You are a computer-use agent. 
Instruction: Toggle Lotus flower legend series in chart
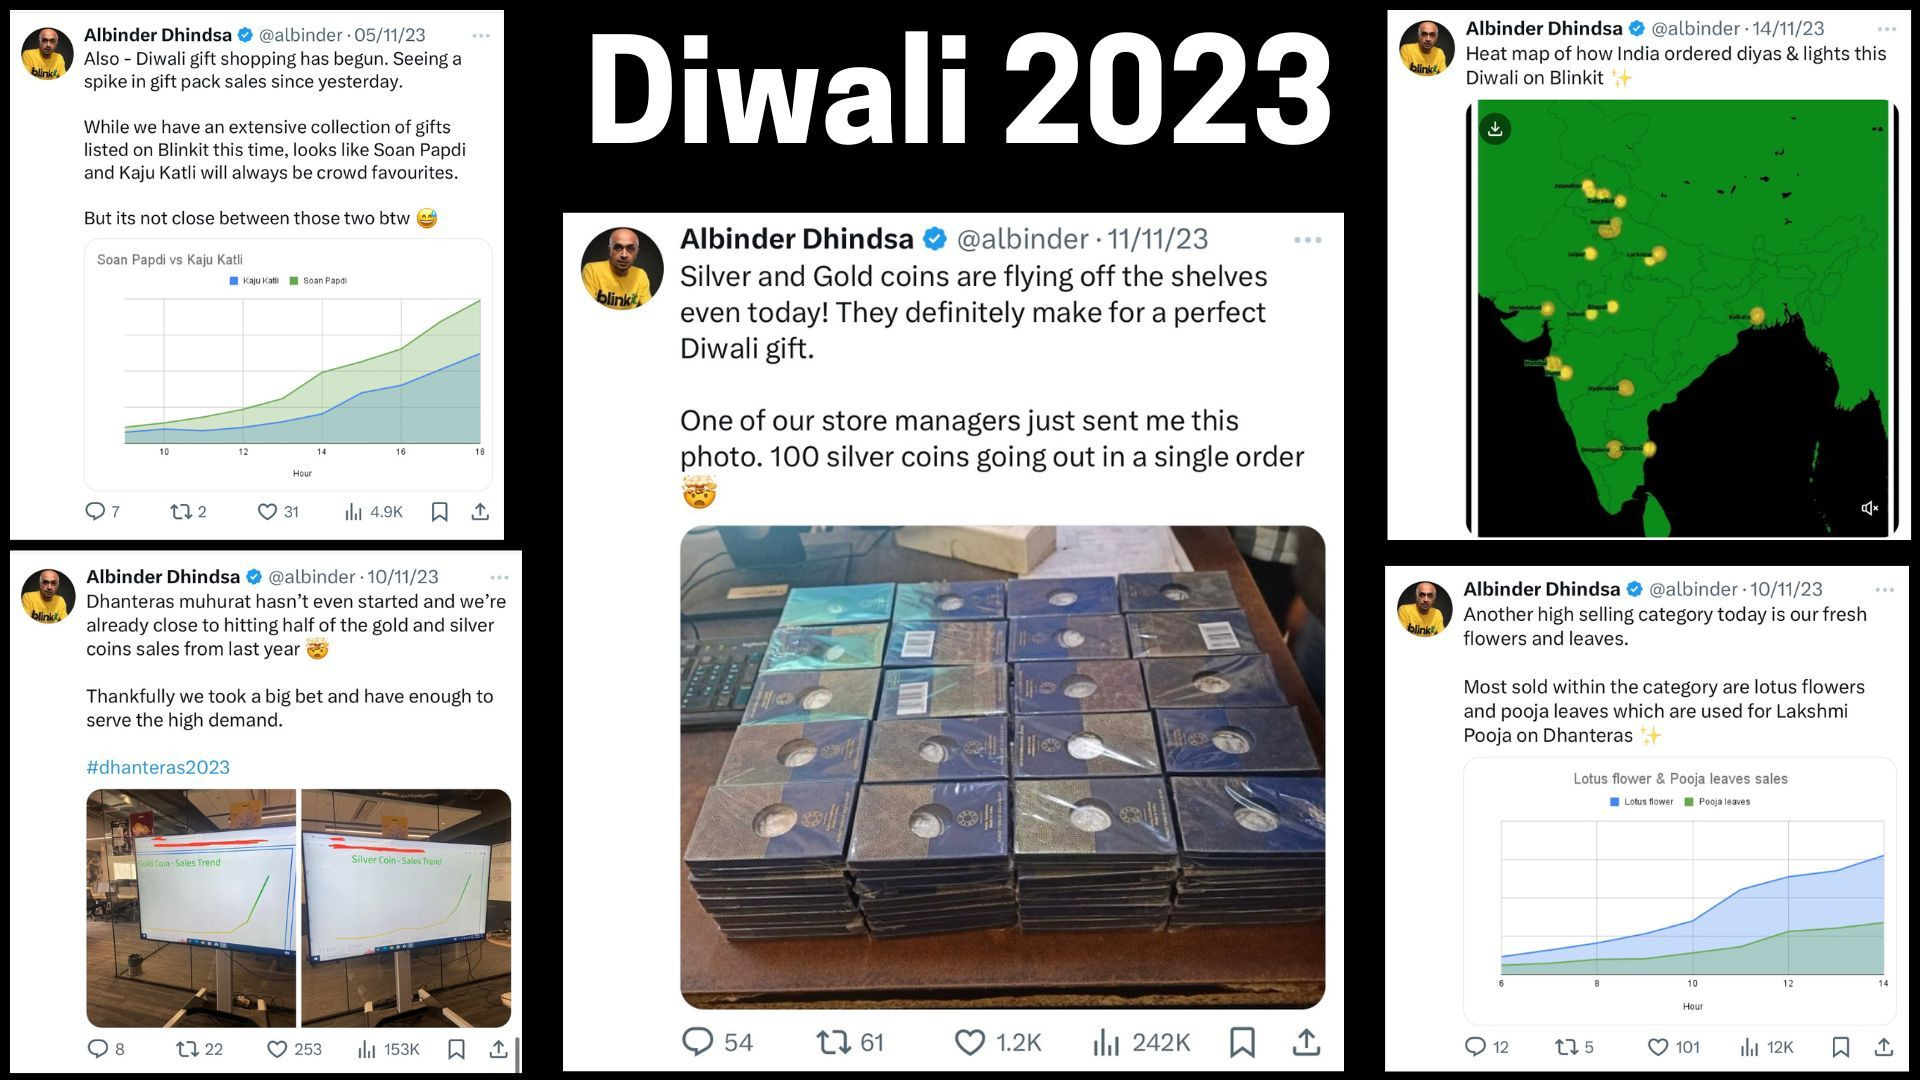coord(1641,802)
